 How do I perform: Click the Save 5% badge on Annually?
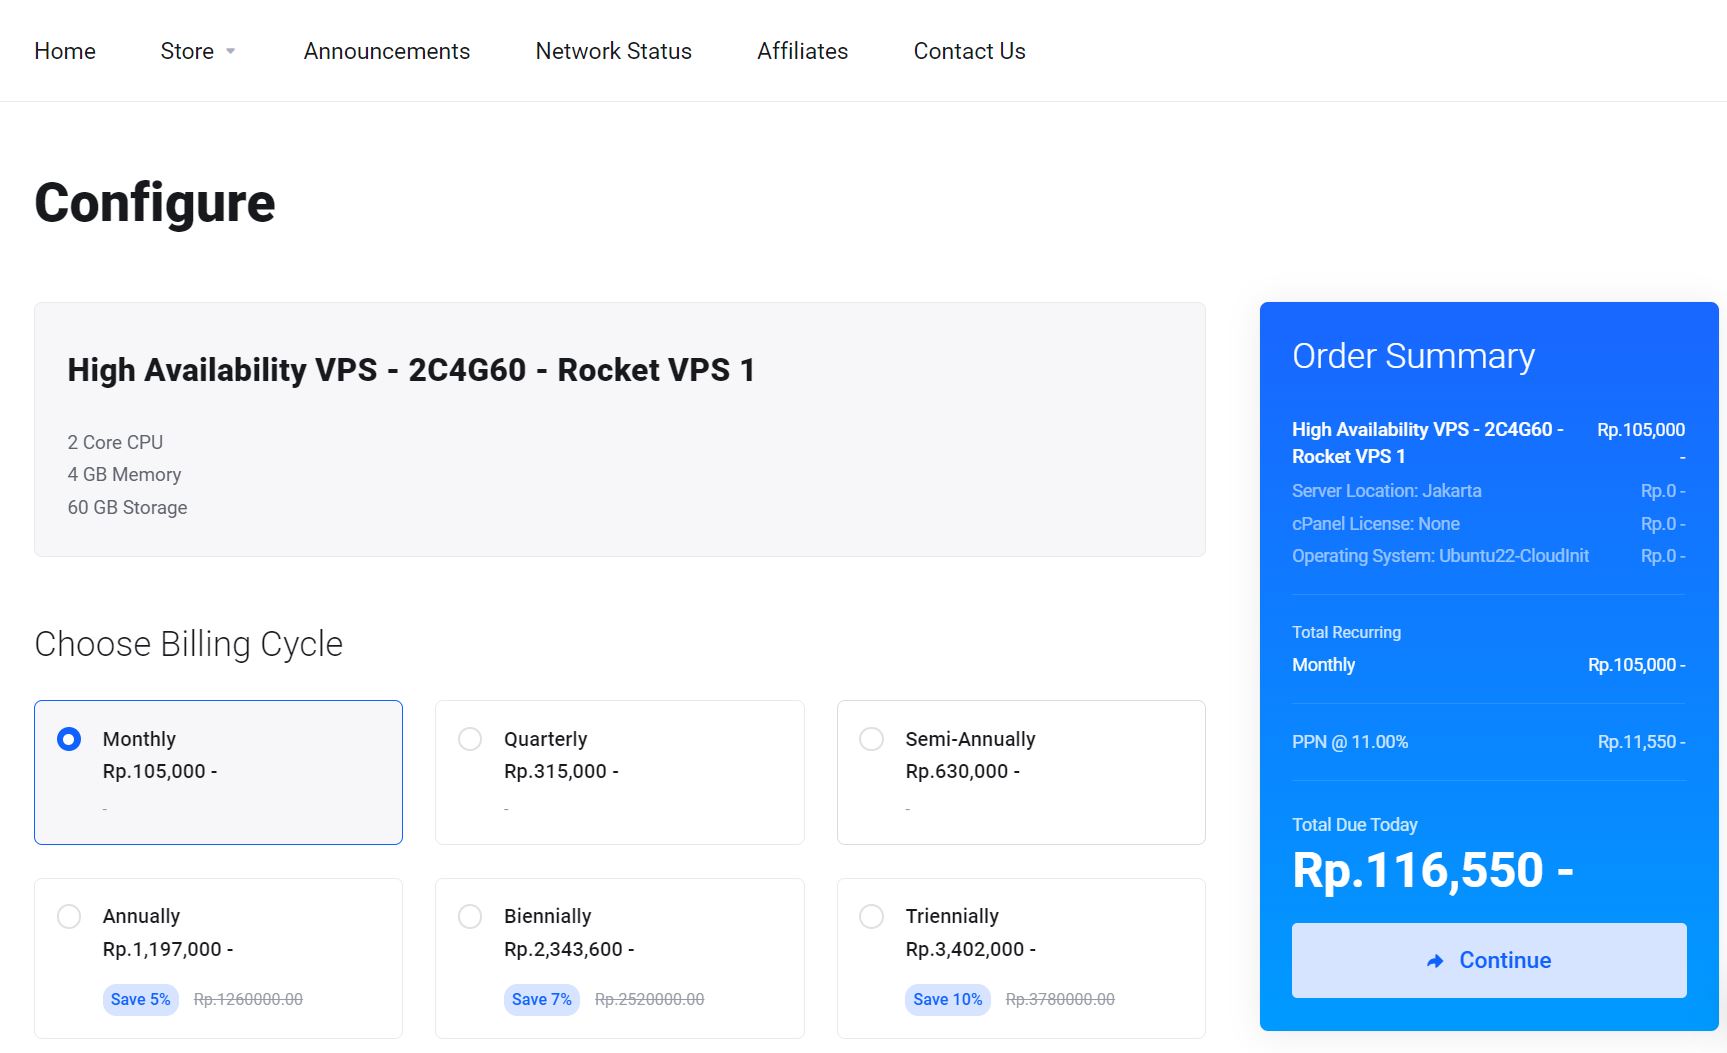coord(140,999)
